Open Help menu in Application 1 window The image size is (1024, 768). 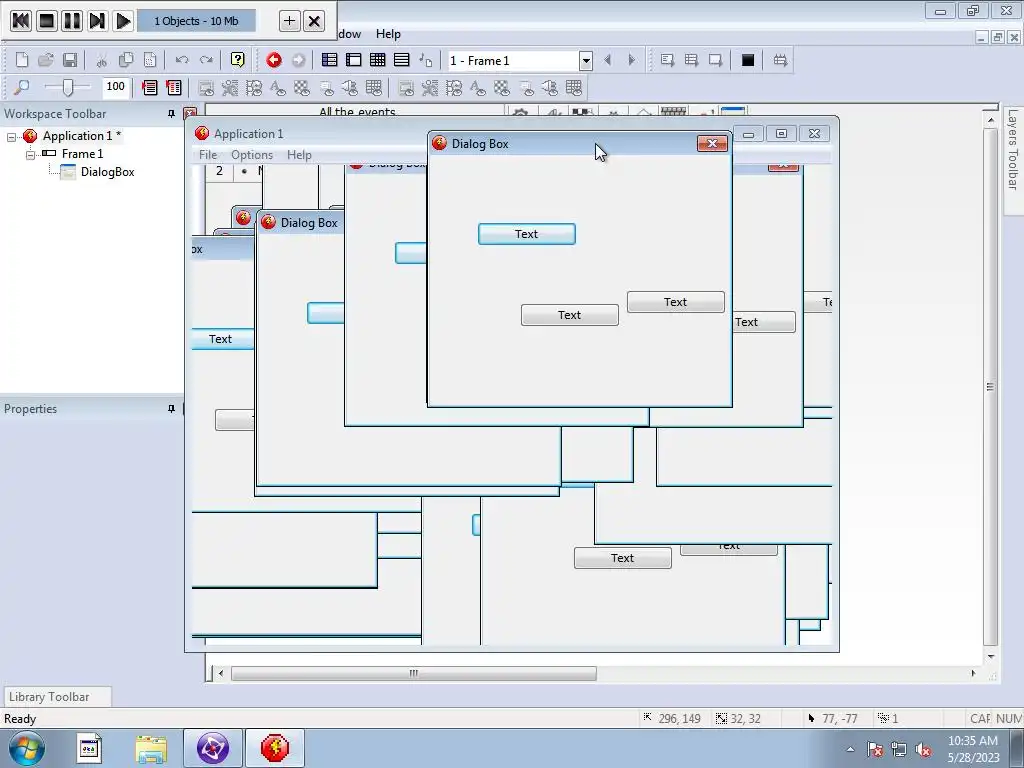coord(299,155)
